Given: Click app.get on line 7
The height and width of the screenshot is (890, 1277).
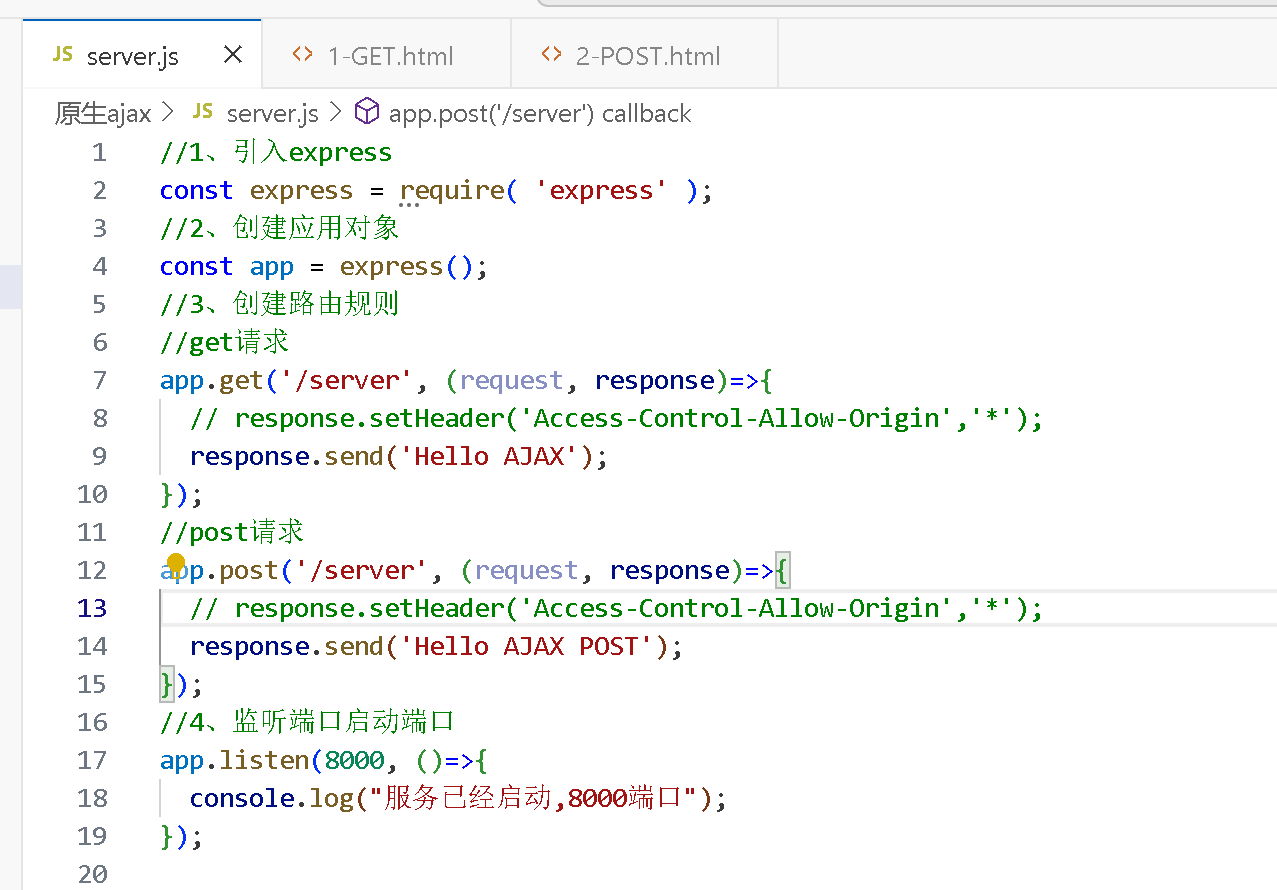Looking at the screenshot, I should pos(212,380).
